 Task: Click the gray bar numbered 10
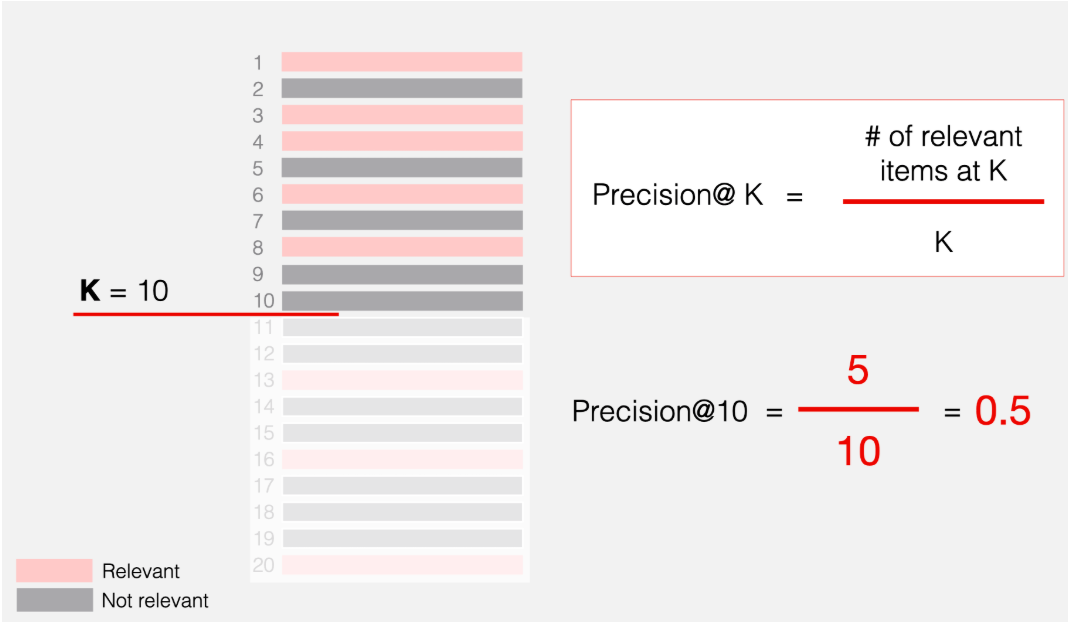pos(401,300)
